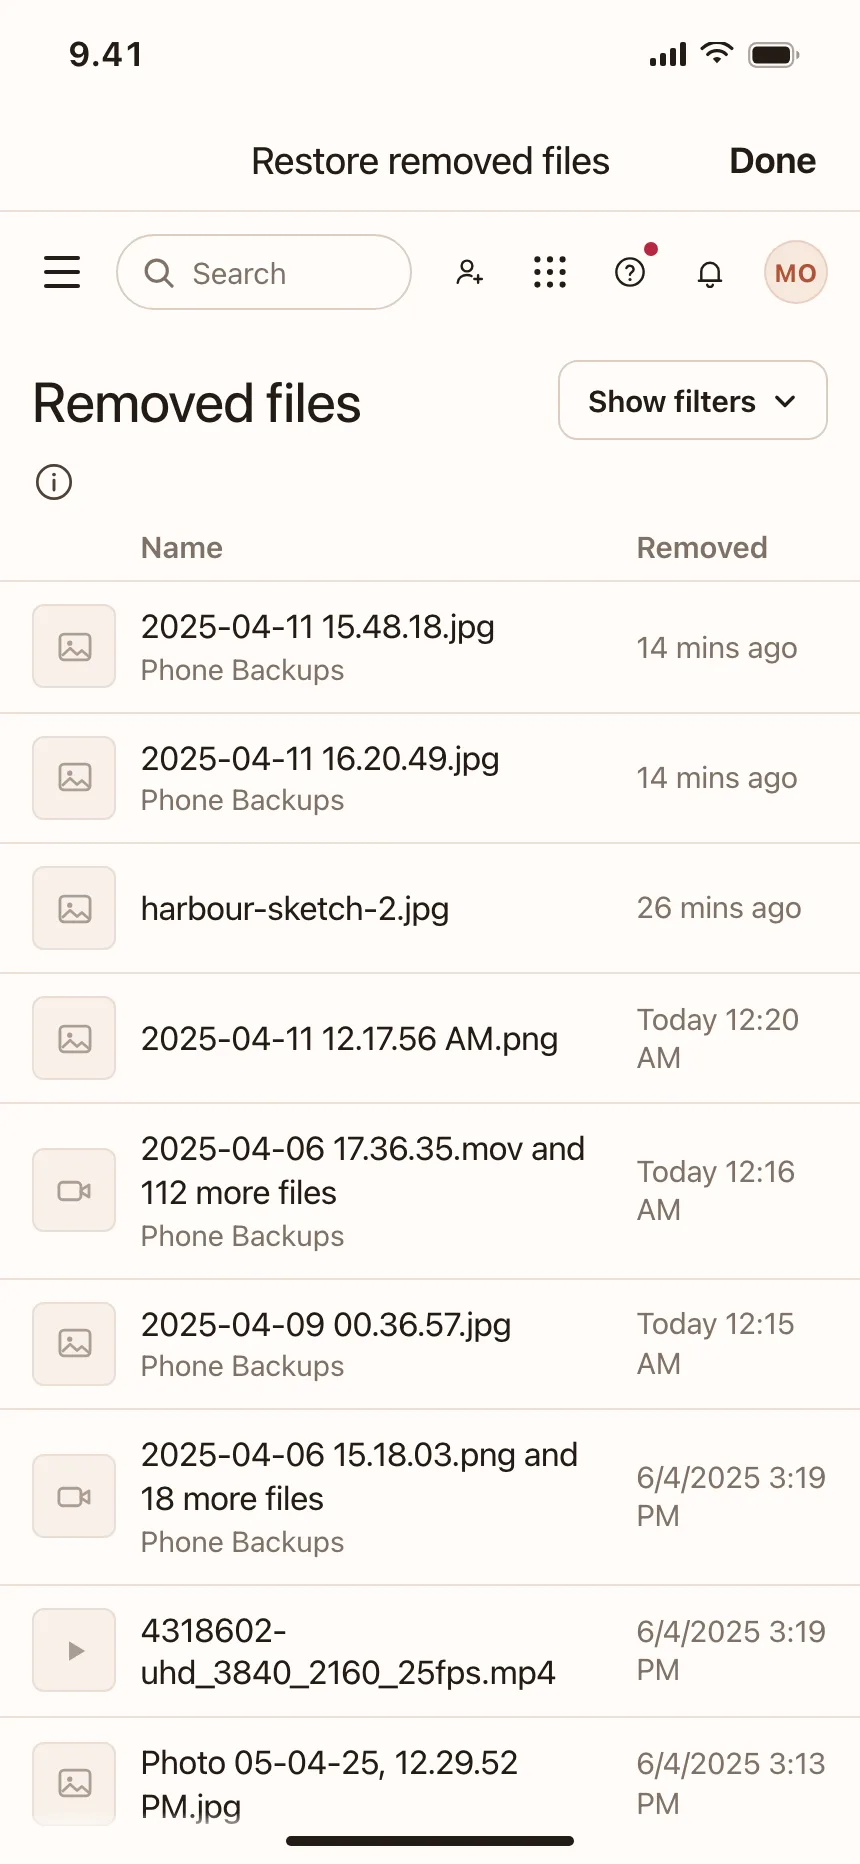The width and height of the screenshot is (860, 1864).
Task: Open 2025-04-06 15.18.03.png and 18 more files
Action: pyautogui.click(x=430, y=1497)
